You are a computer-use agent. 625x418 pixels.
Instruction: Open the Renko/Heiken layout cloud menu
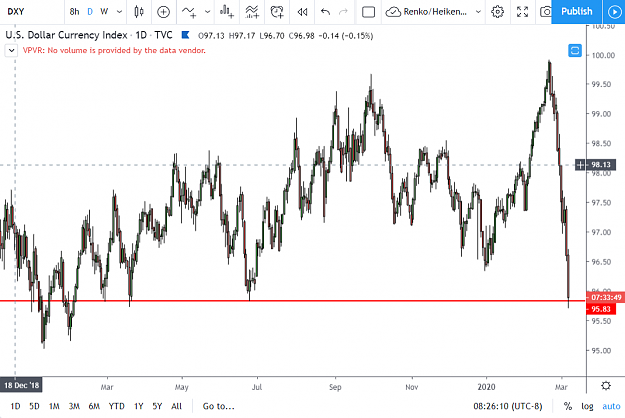(426, 12)
